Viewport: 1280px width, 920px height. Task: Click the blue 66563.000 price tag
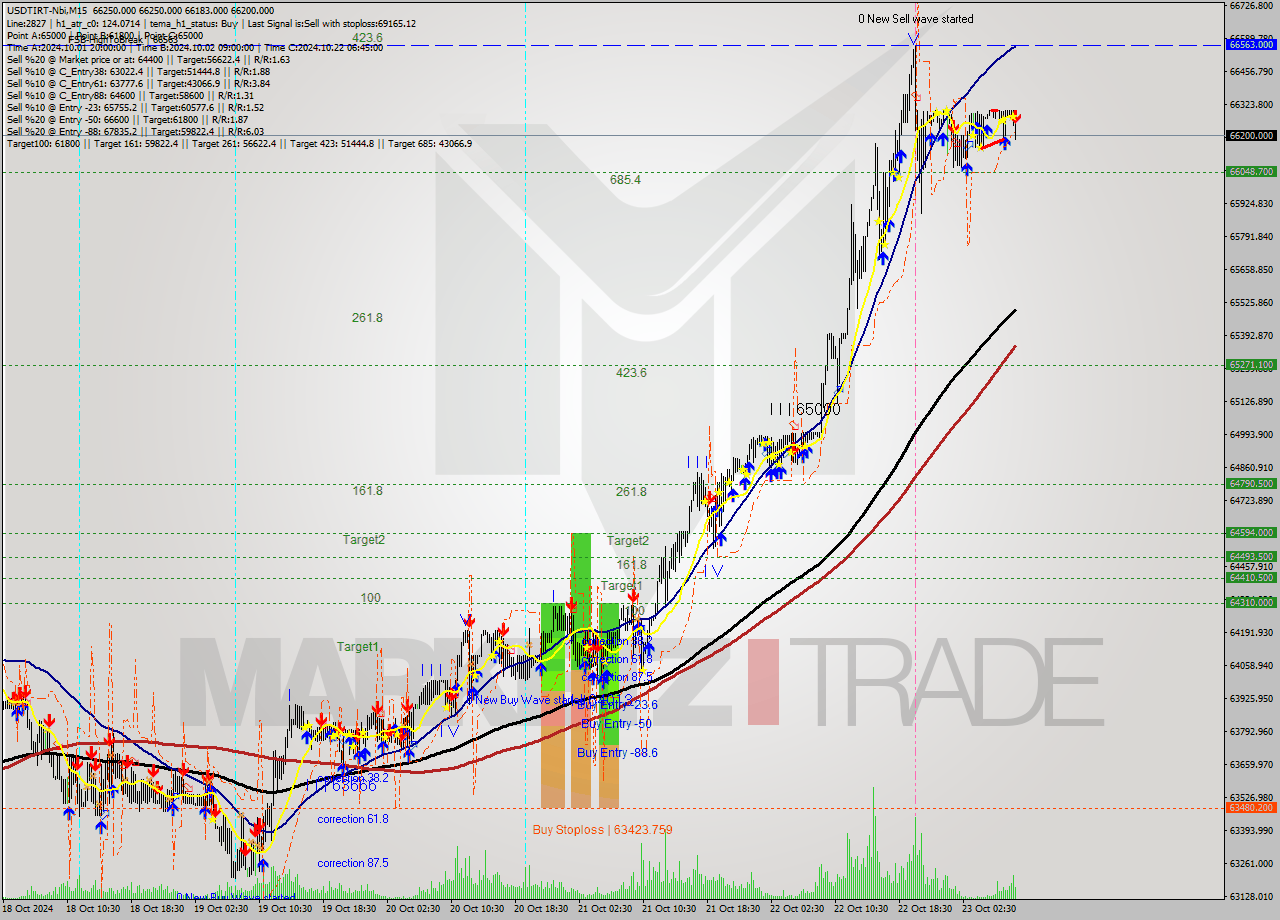pos(1251,45)
